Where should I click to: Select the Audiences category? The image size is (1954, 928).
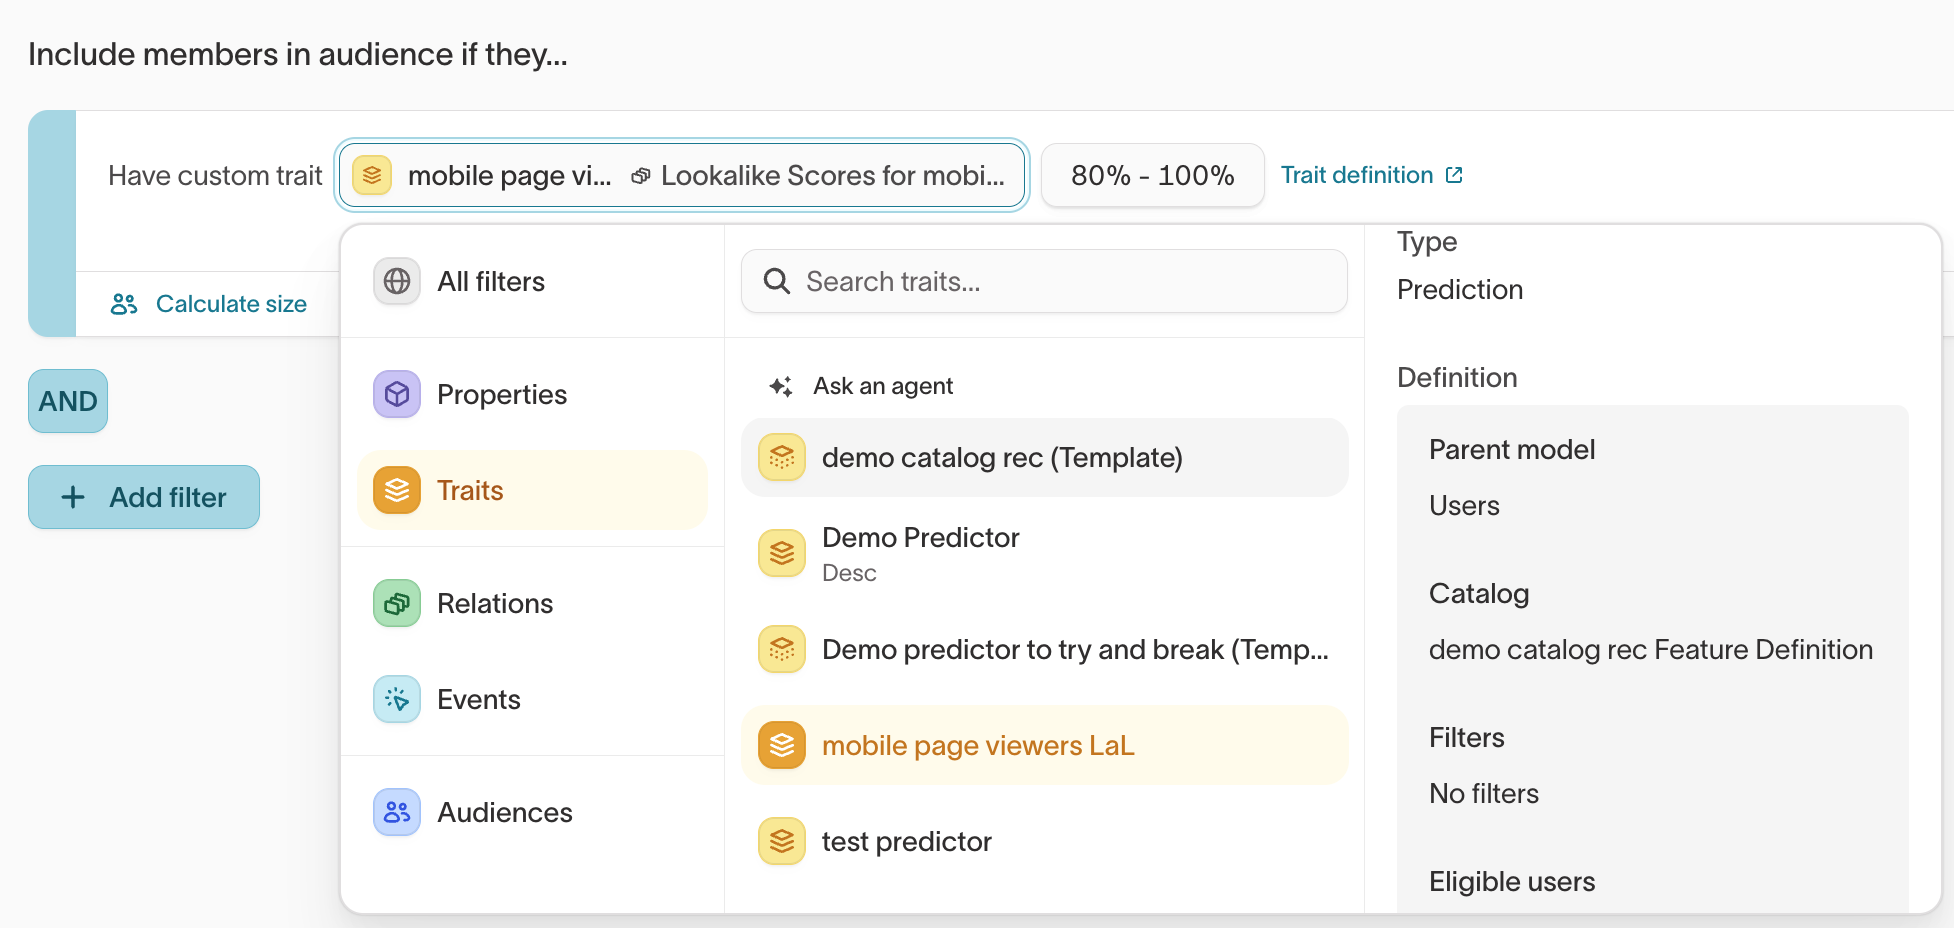(x=532, y=812)
